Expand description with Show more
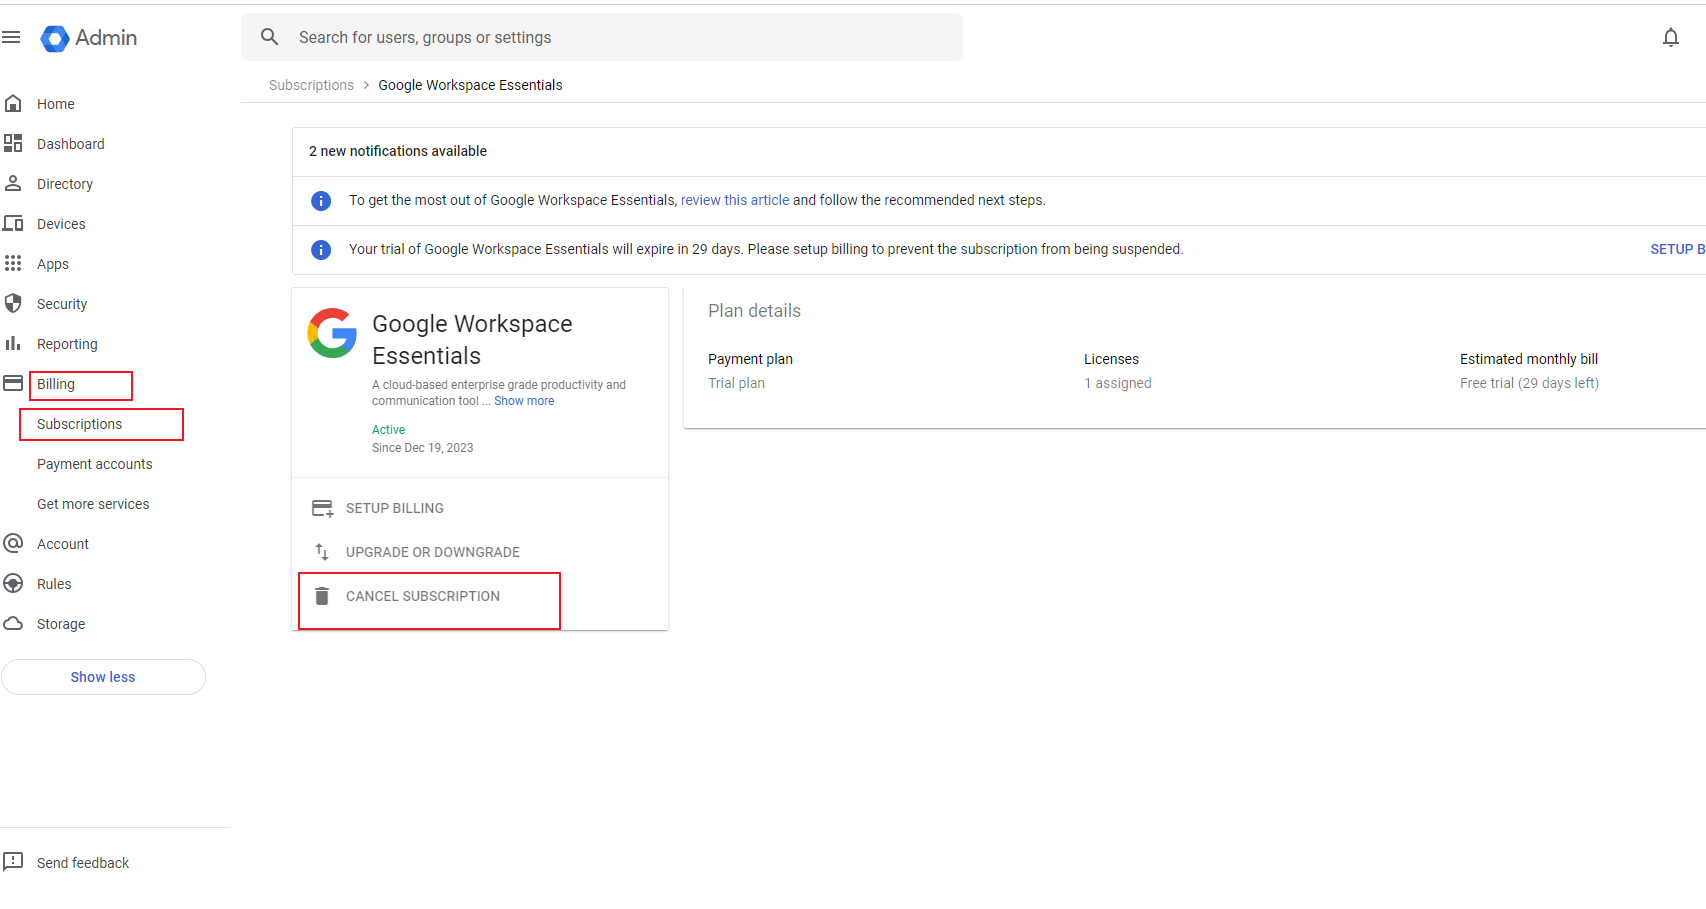1706x909 pixels. [x=524, y=401]
